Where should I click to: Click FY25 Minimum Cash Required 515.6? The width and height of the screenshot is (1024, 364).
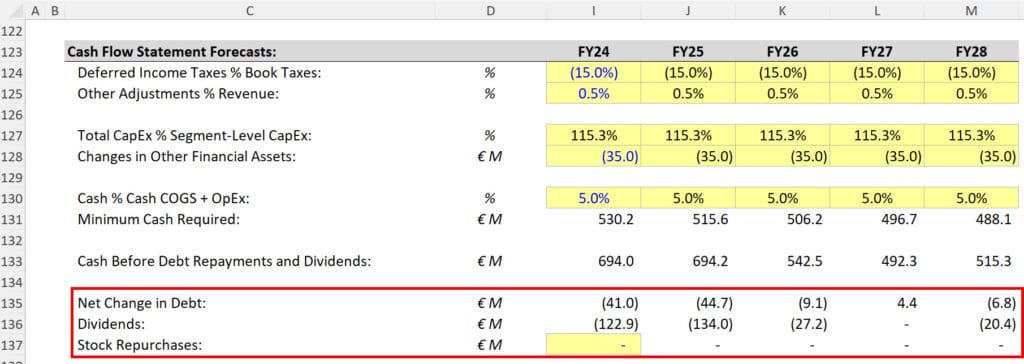pos(711,220)
